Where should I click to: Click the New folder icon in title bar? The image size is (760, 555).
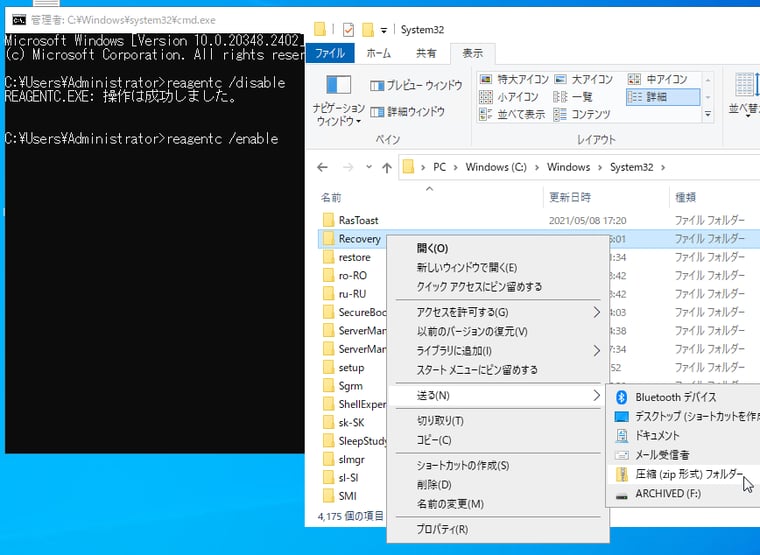tap(368, 30)
